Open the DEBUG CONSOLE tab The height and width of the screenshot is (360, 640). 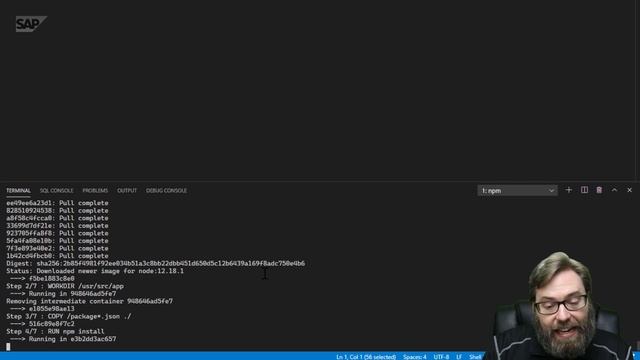tap(167, 191)
